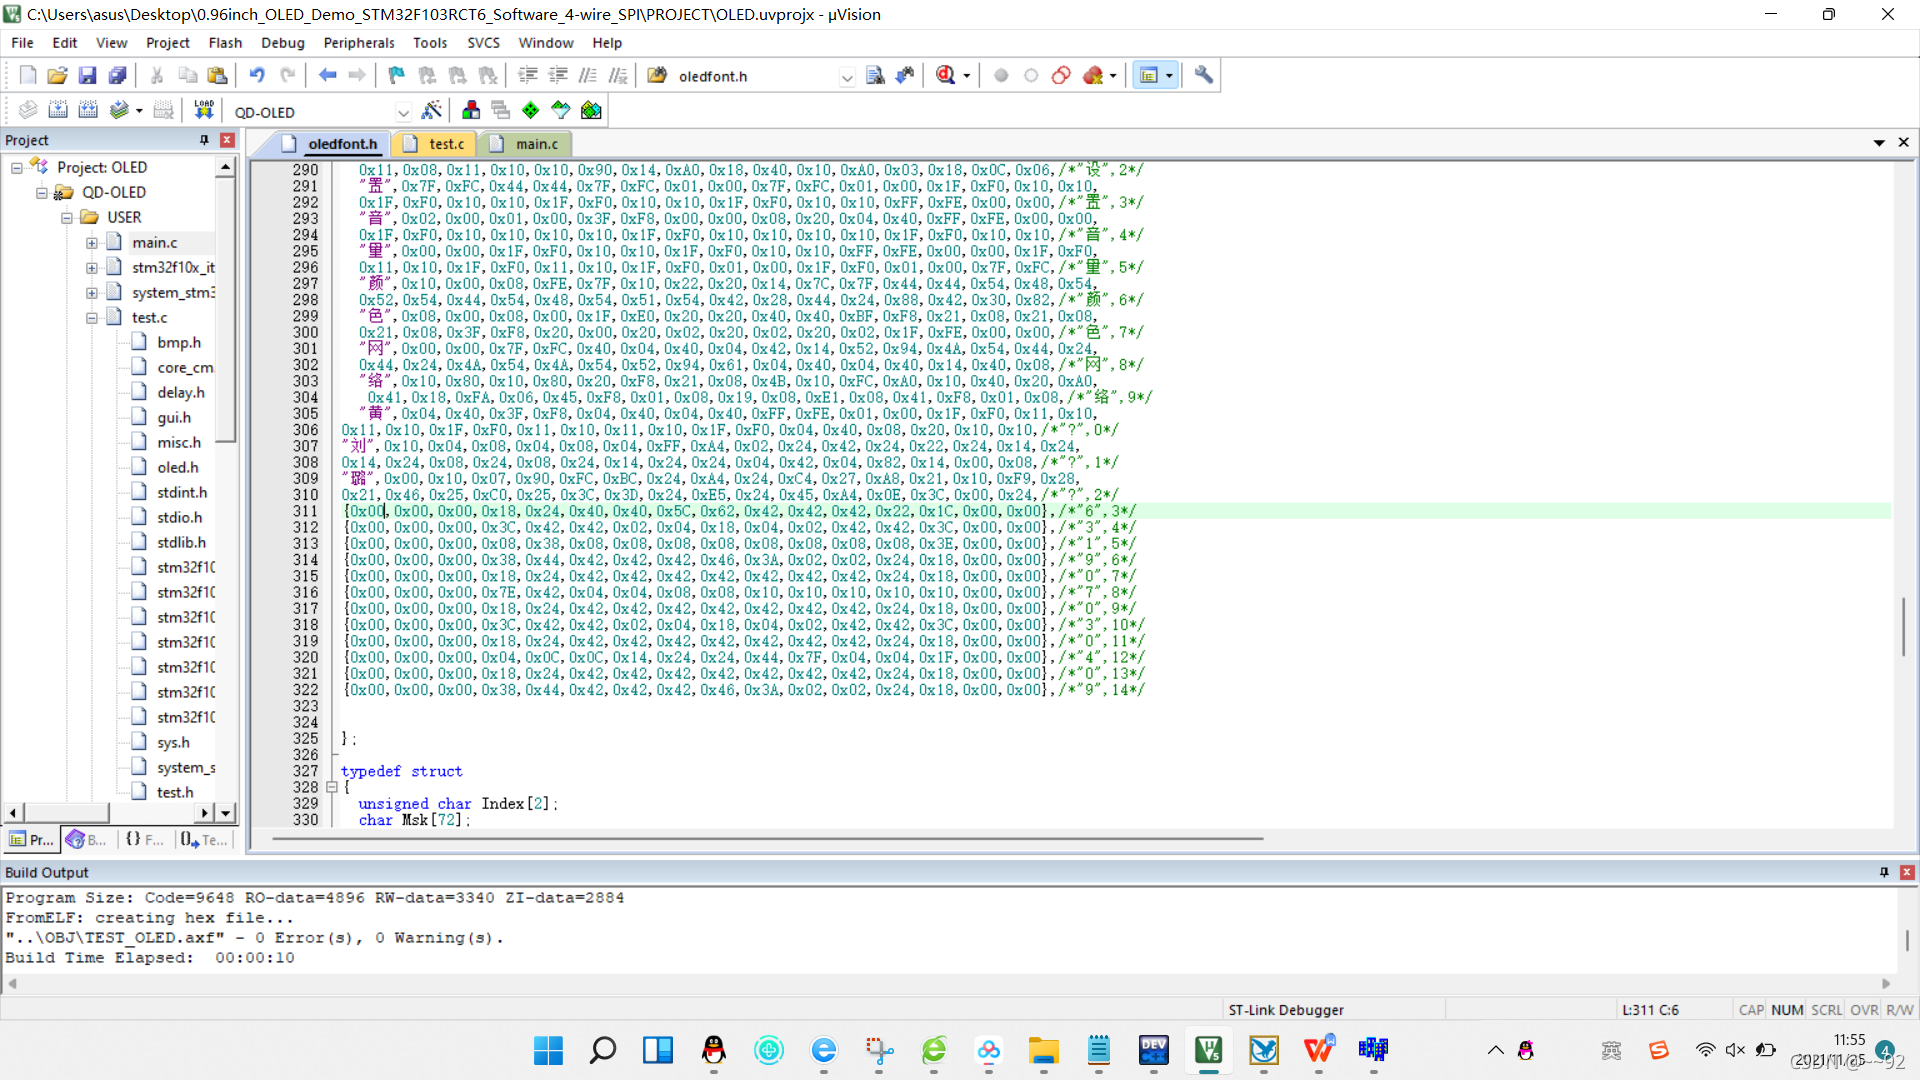Undo the last edit
1920x1080 pixels.
(x=257, y=76)
